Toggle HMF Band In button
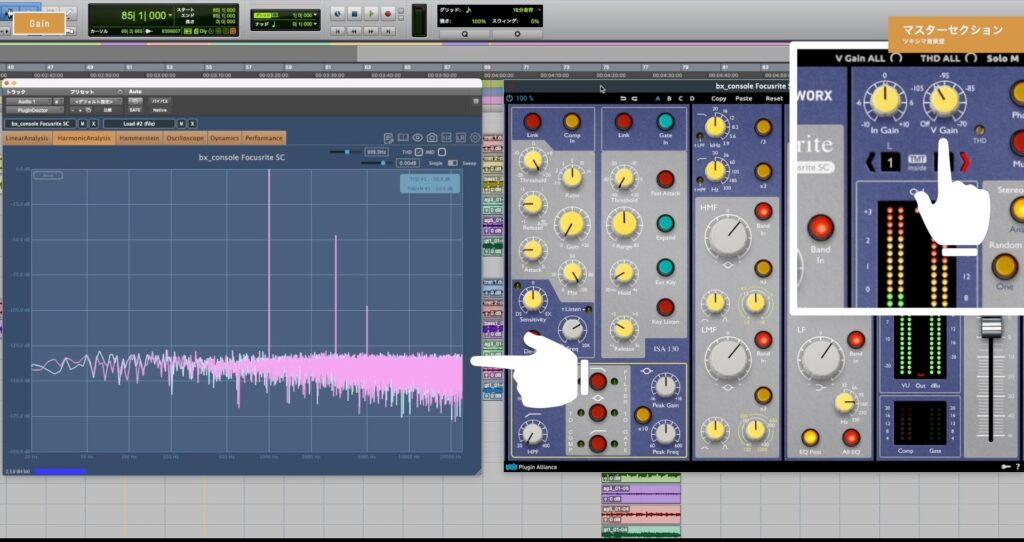The image size is (1024, 542). (763, 210)
